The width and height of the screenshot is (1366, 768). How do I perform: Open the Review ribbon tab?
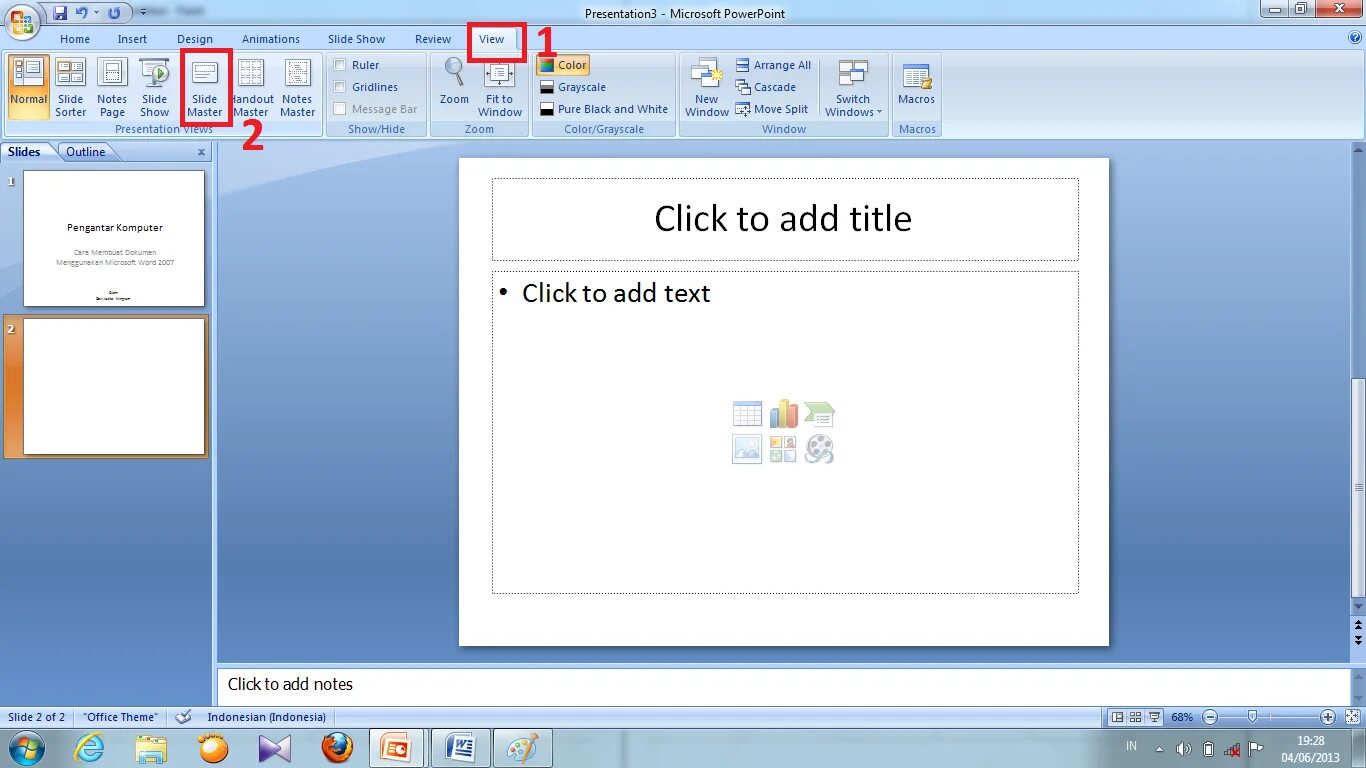coord(433,39)
